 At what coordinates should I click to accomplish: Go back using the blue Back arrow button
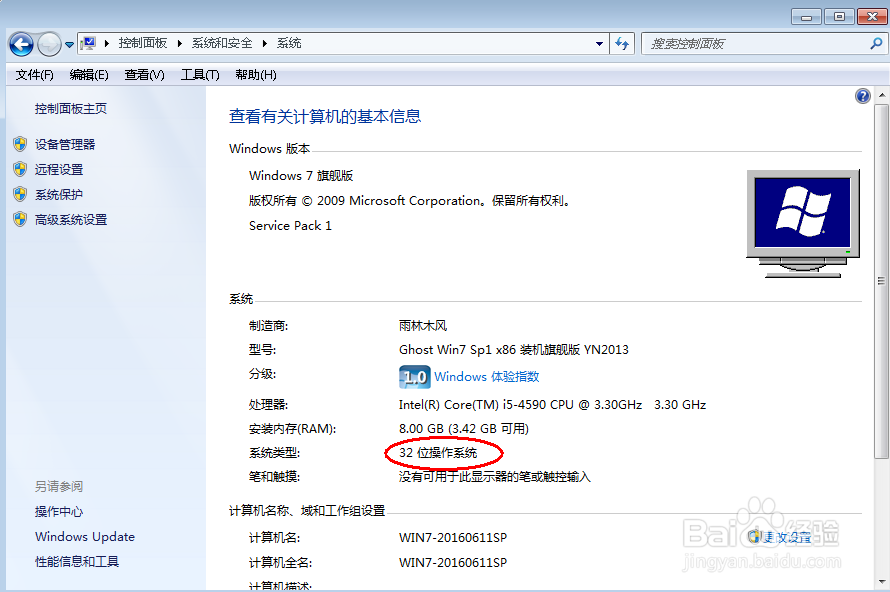[x=22, y=44]
